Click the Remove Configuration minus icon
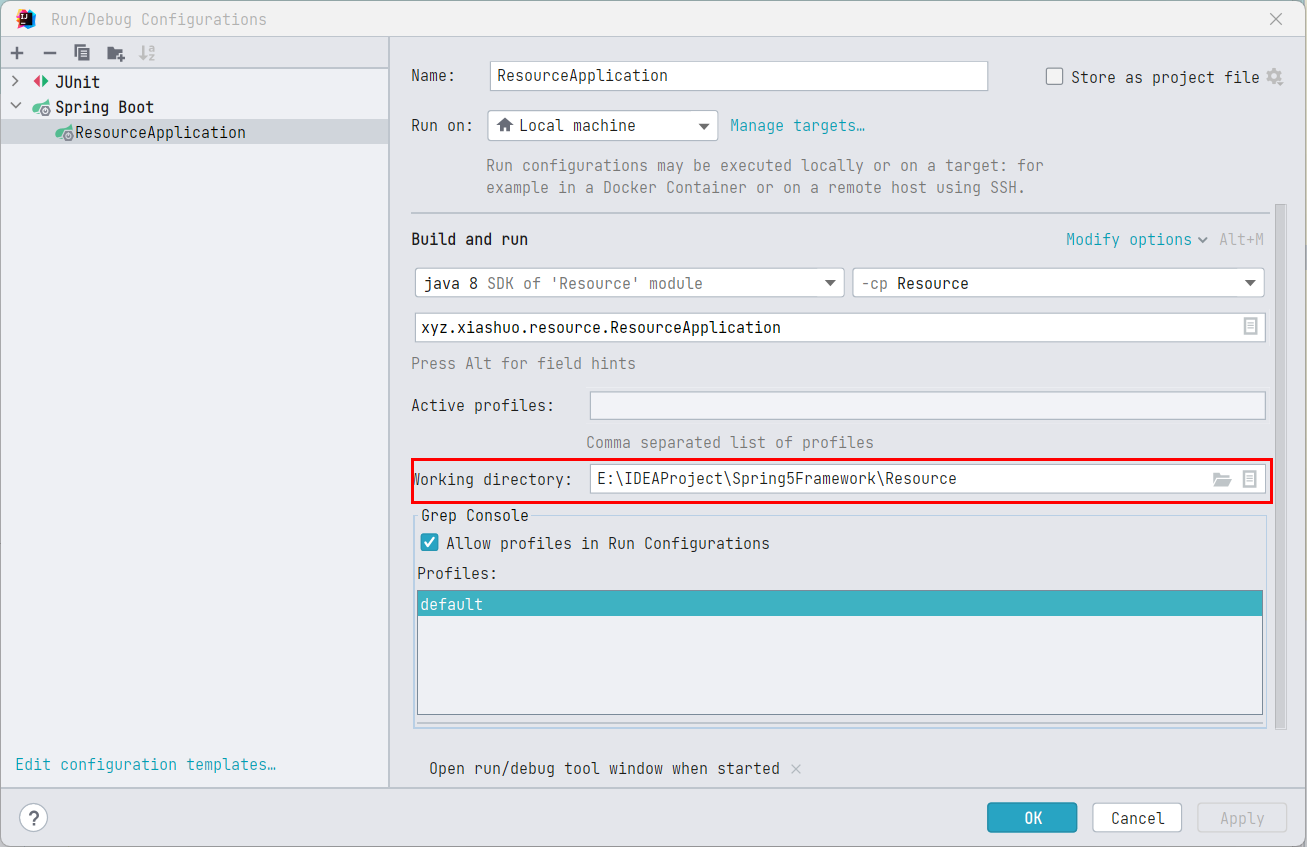 tap(49, 53)
